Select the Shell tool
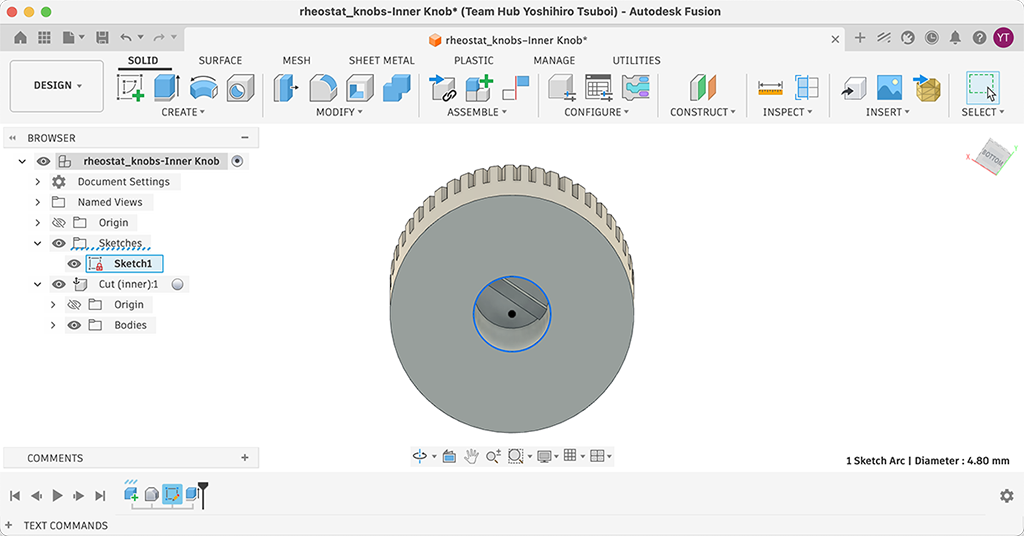This screenshot has width=1024, height=536. pos(360,87)
